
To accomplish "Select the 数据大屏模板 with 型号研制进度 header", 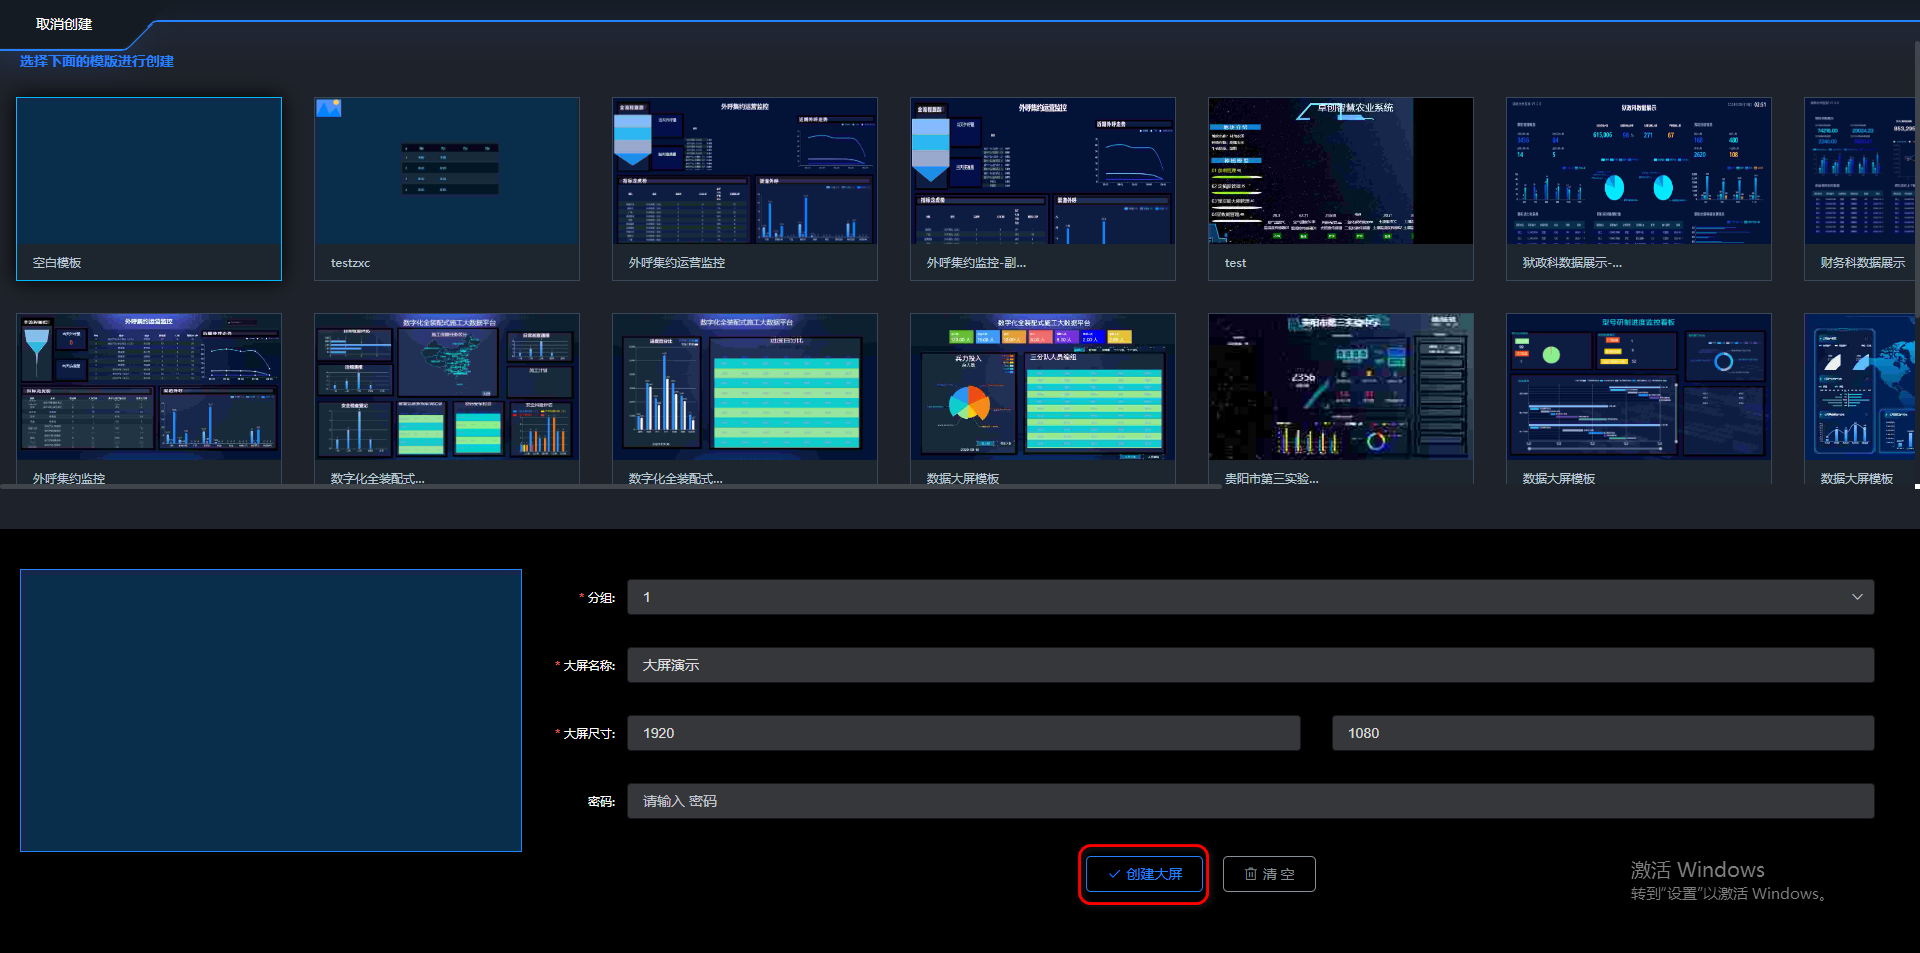I will (x=1639, y=400).
